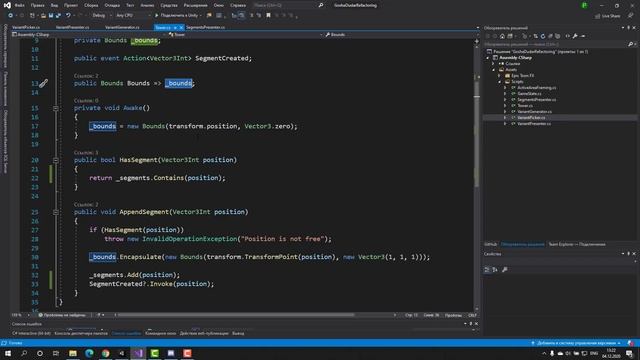Viewport: 640px width, 360px height.
Task: Switch to VariantGenerator.cs editor tab
Action: [x=122, y=27]
